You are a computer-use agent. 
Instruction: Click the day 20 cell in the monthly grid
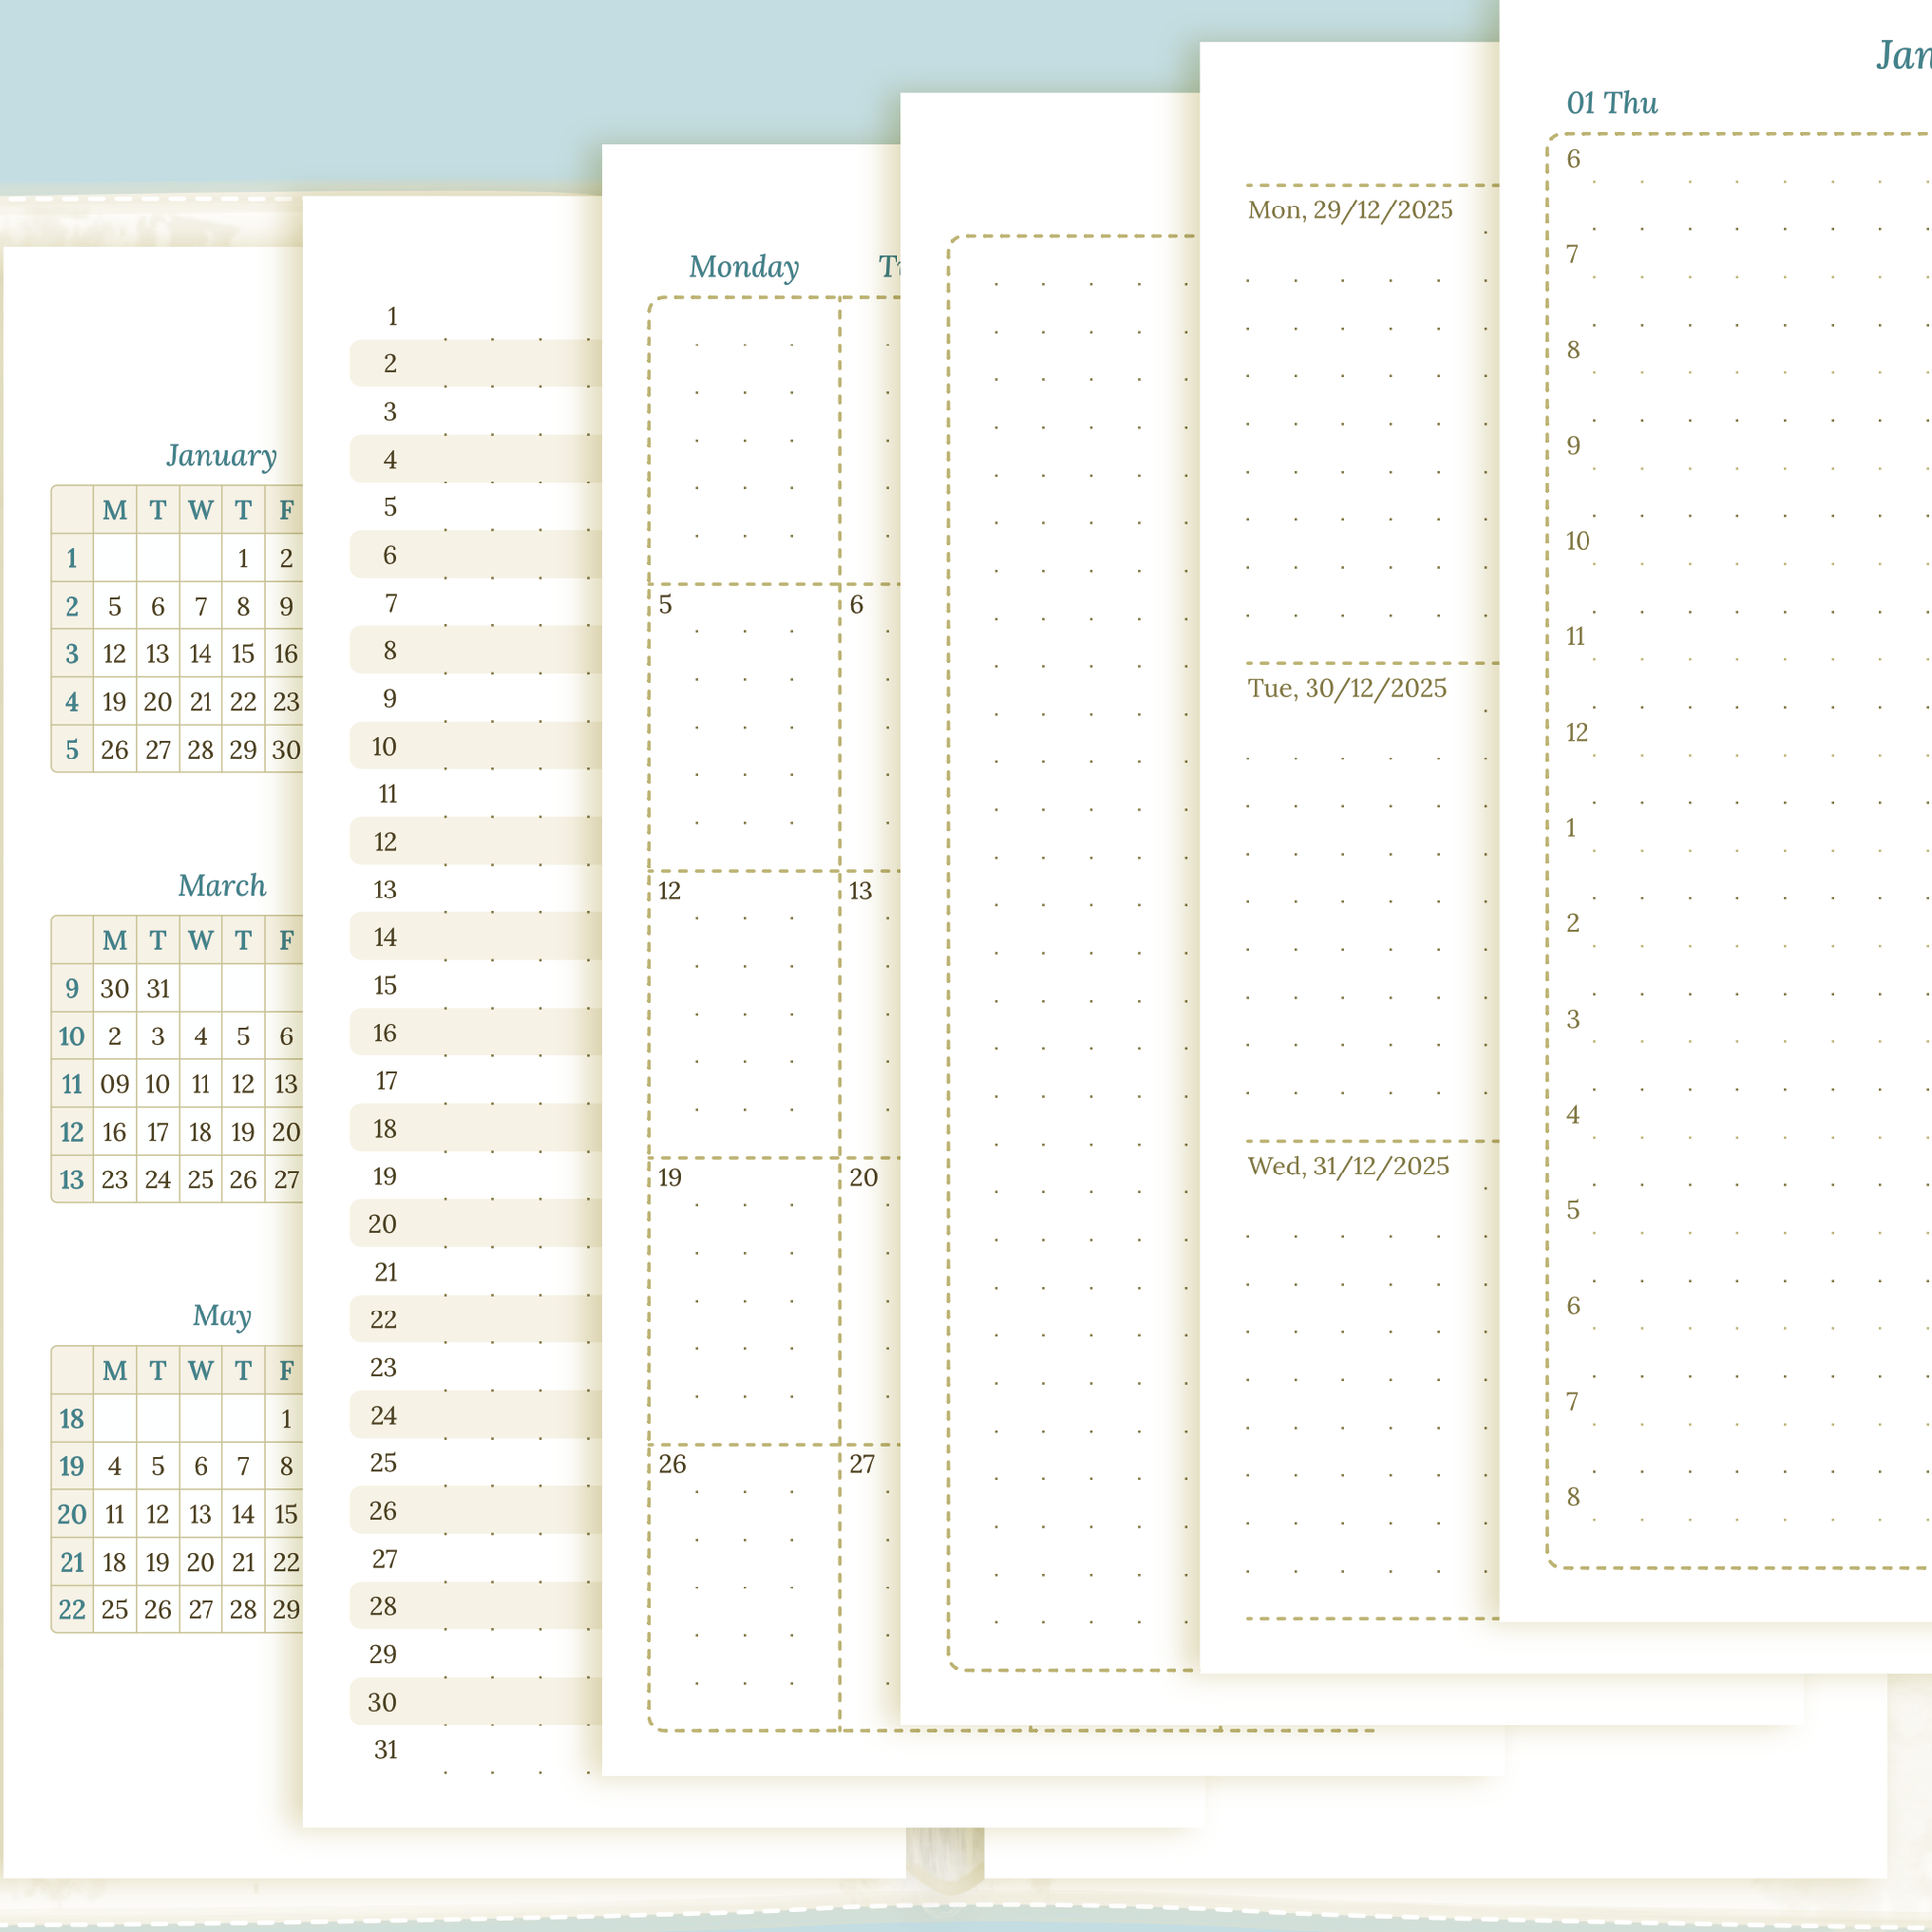(x=870, y=1298)
